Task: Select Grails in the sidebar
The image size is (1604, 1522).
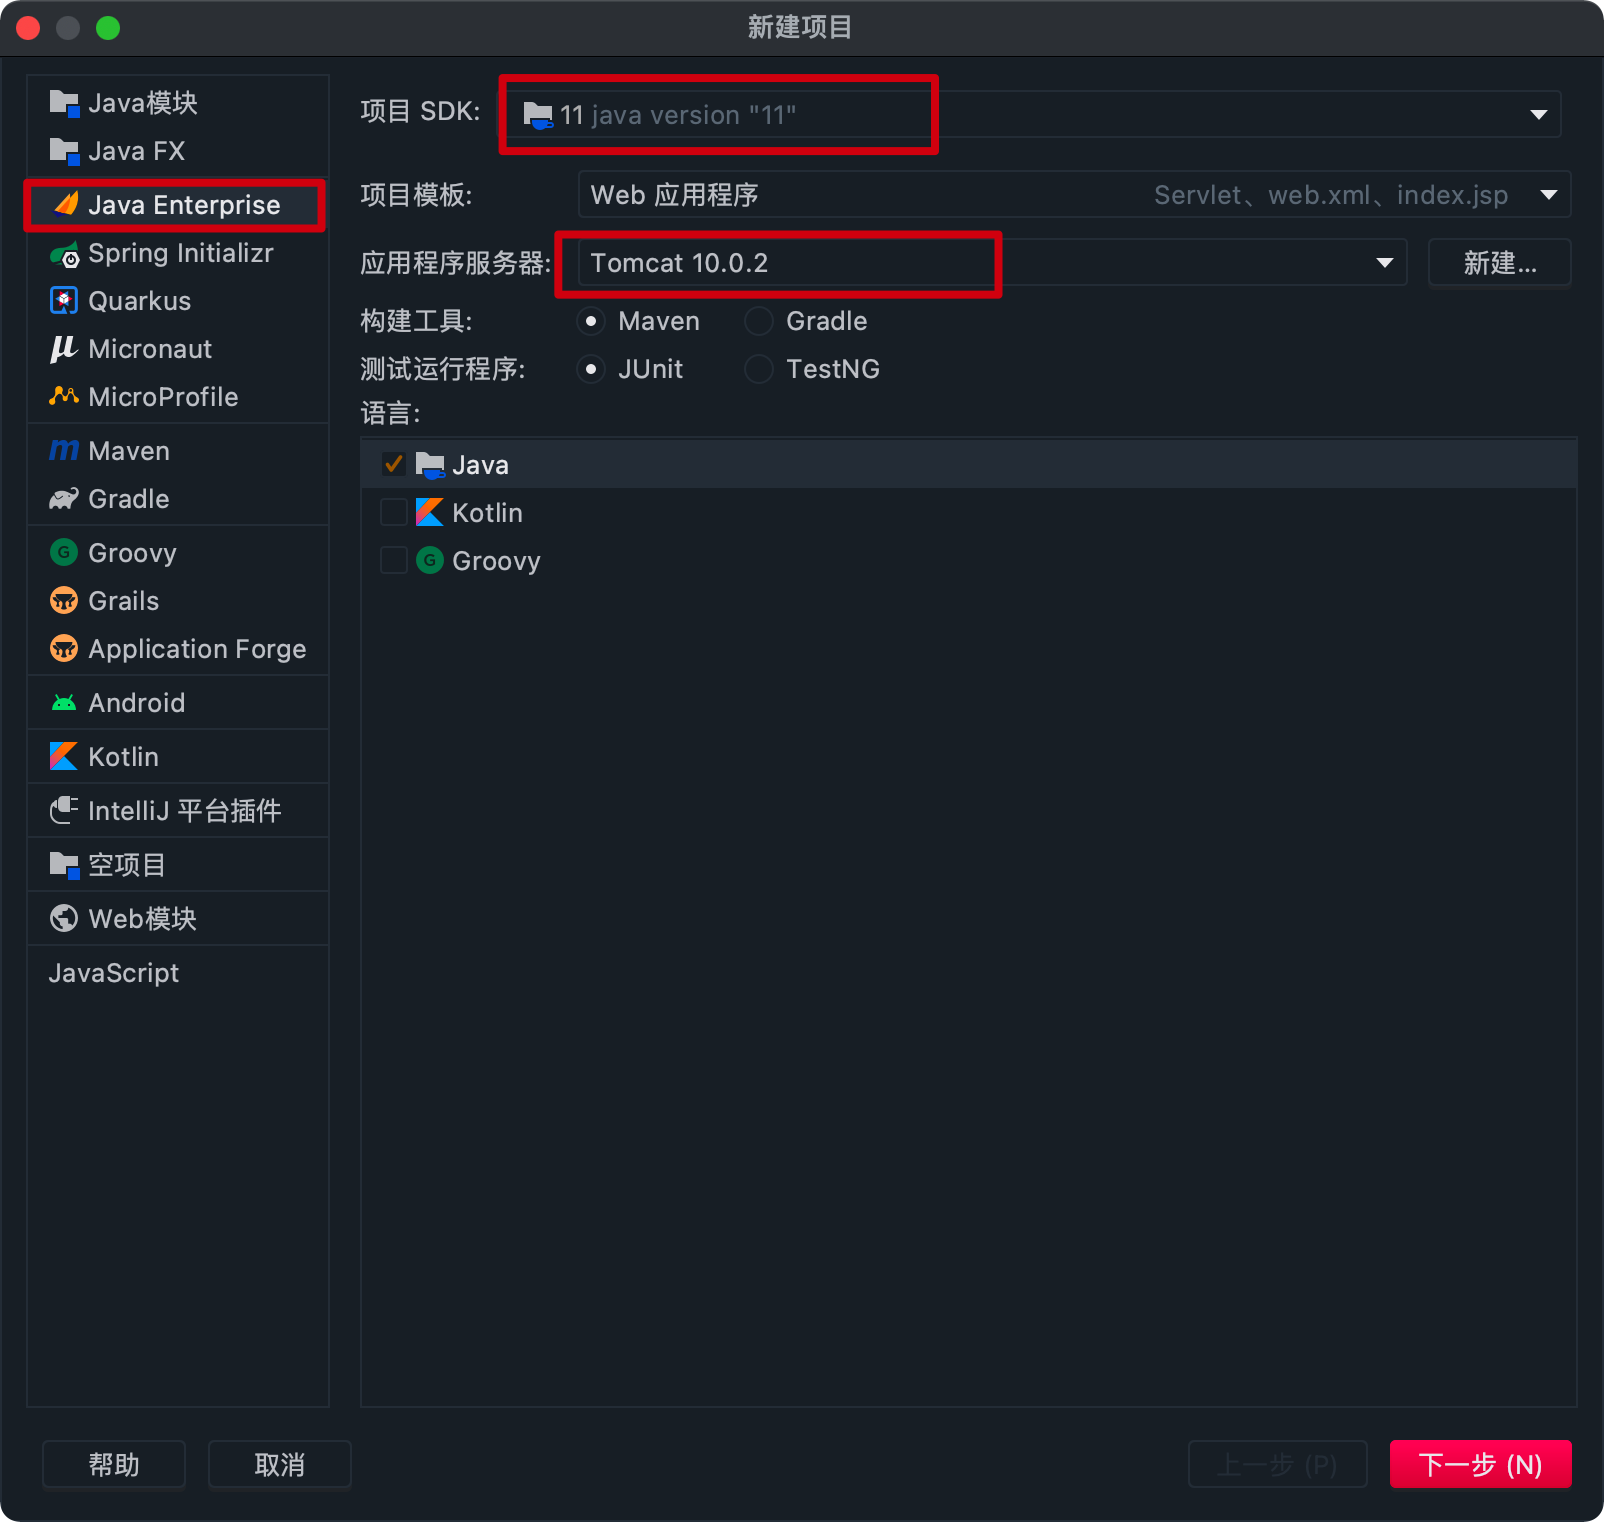Action: 178,601
